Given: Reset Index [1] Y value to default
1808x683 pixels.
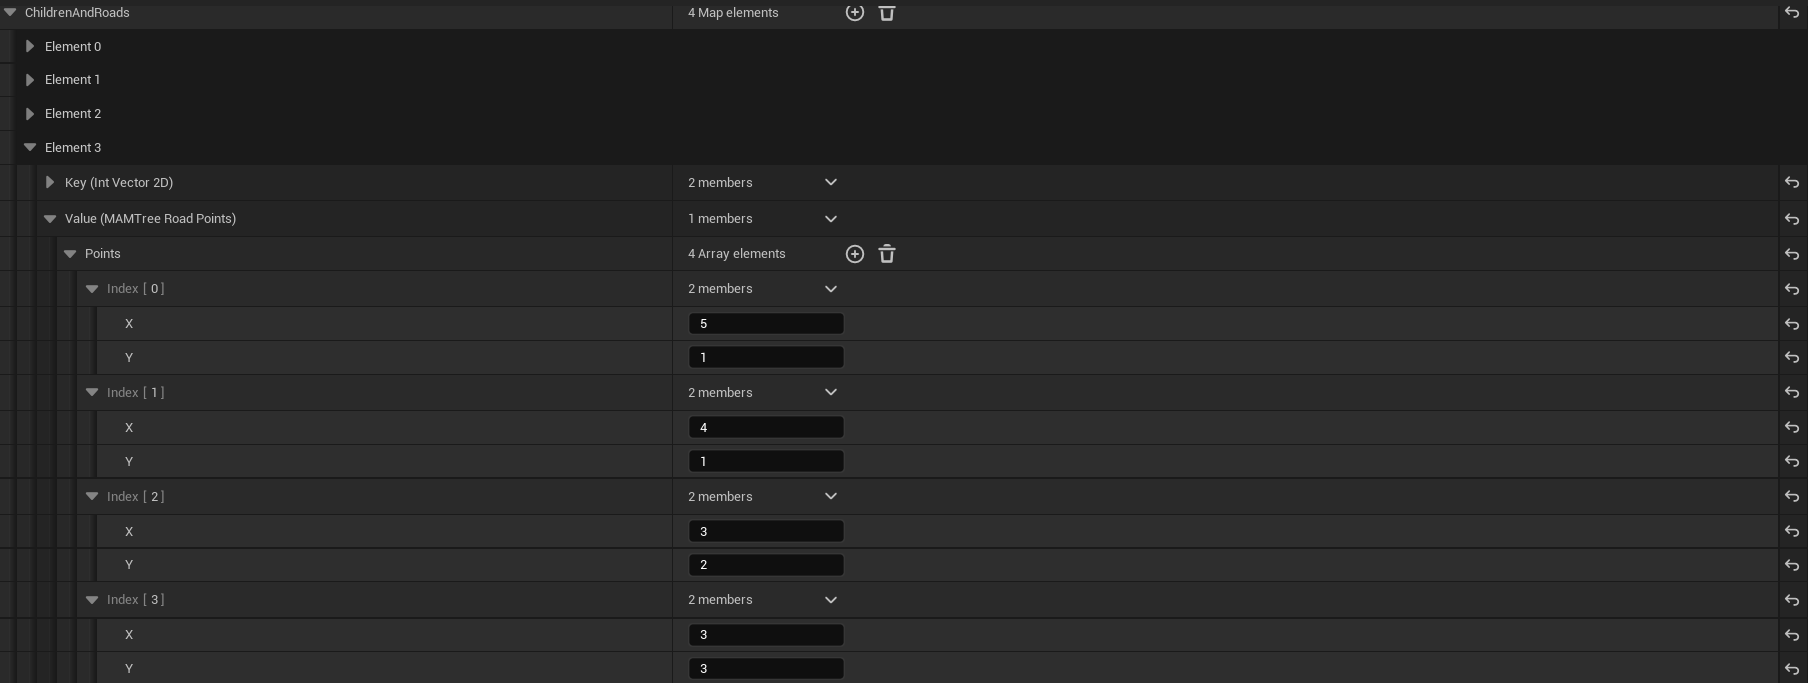Looking at the screenshot, I should [x=1792, y=461].
